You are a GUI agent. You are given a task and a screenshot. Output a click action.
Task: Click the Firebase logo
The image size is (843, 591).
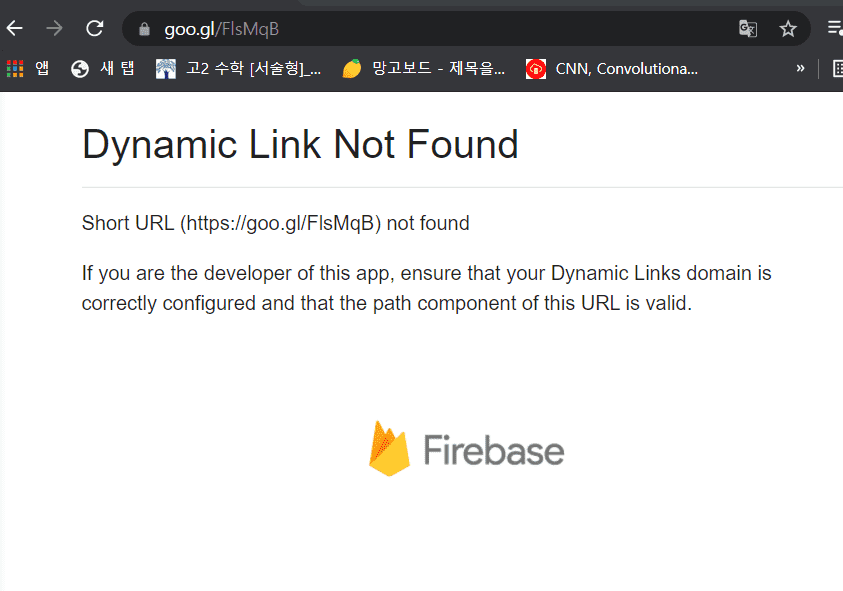(x=466, y=449)
